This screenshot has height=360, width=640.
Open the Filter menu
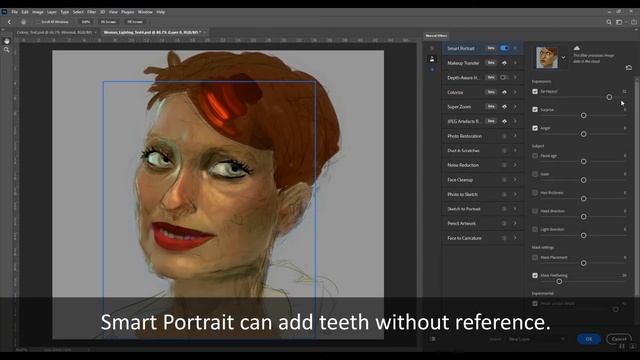coord(91,12)
